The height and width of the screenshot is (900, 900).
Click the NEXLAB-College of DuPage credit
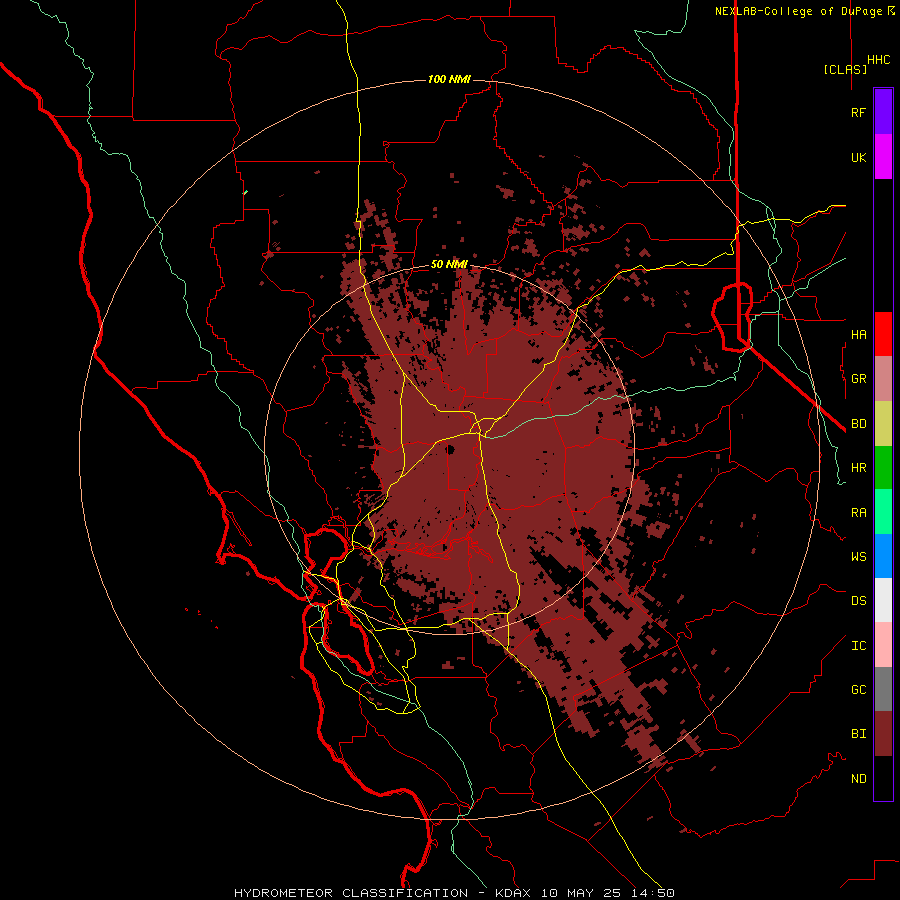804,11
